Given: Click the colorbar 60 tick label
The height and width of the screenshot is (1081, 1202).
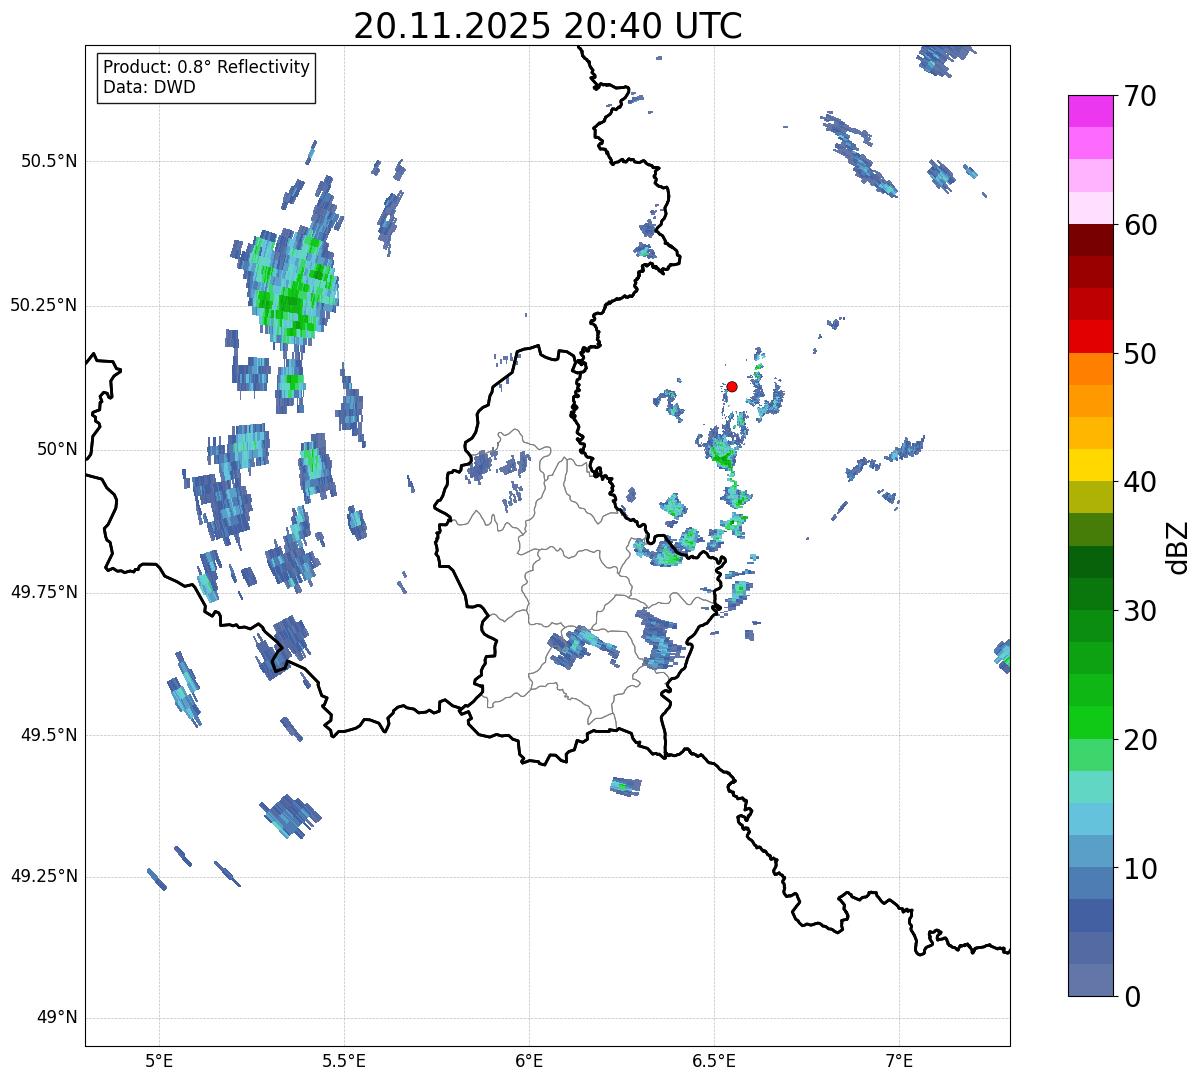Looking at the screenshot, I should click(1140, 225).
